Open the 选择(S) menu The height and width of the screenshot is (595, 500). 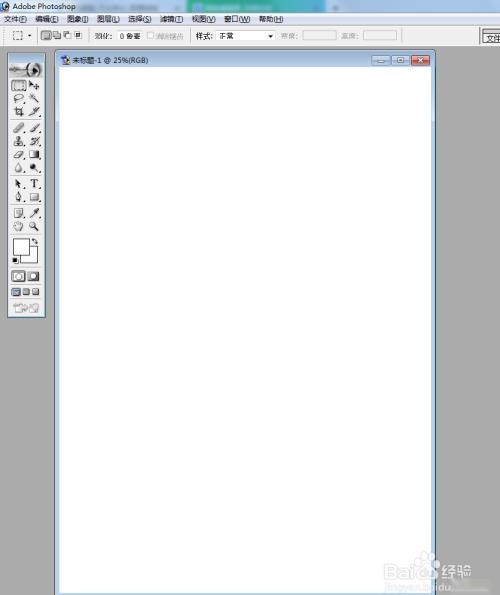(140, 19)
